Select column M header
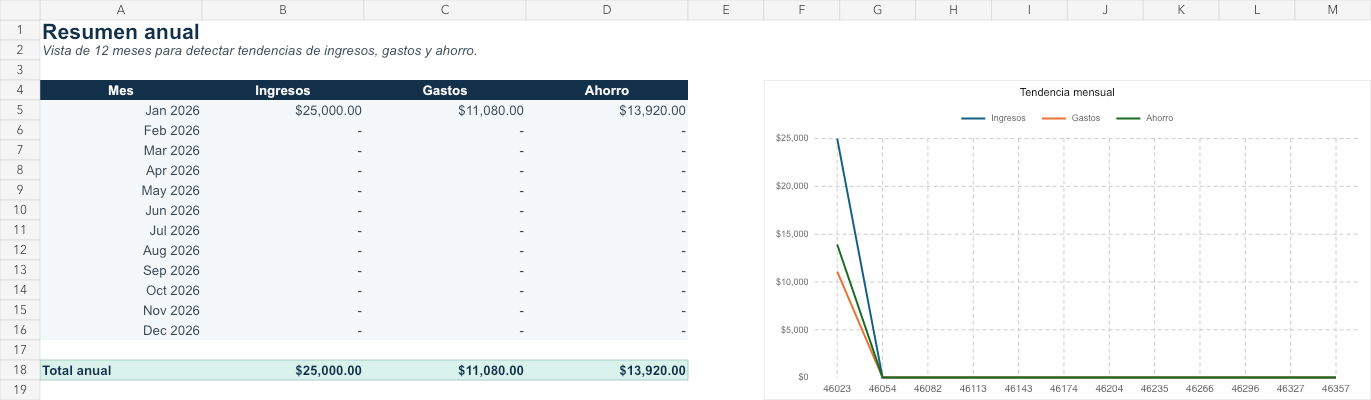Viewport: 1371px width, 400px height. [x=1332, y=10]
